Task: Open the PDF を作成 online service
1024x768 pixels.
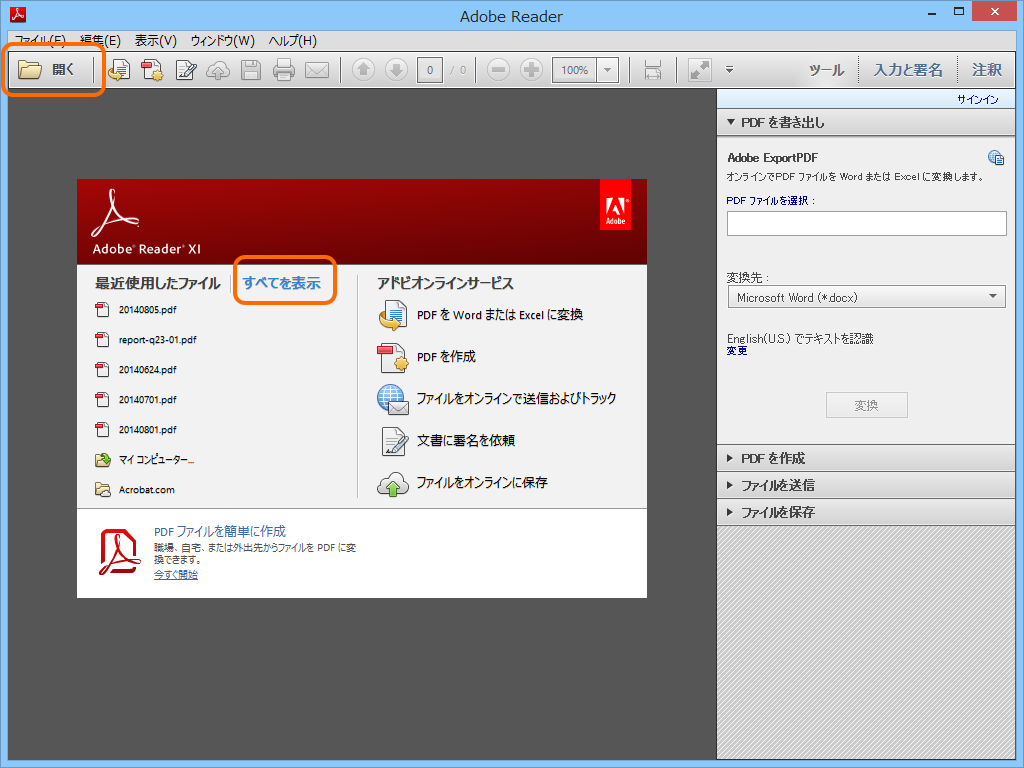Action: coord(426,357)
